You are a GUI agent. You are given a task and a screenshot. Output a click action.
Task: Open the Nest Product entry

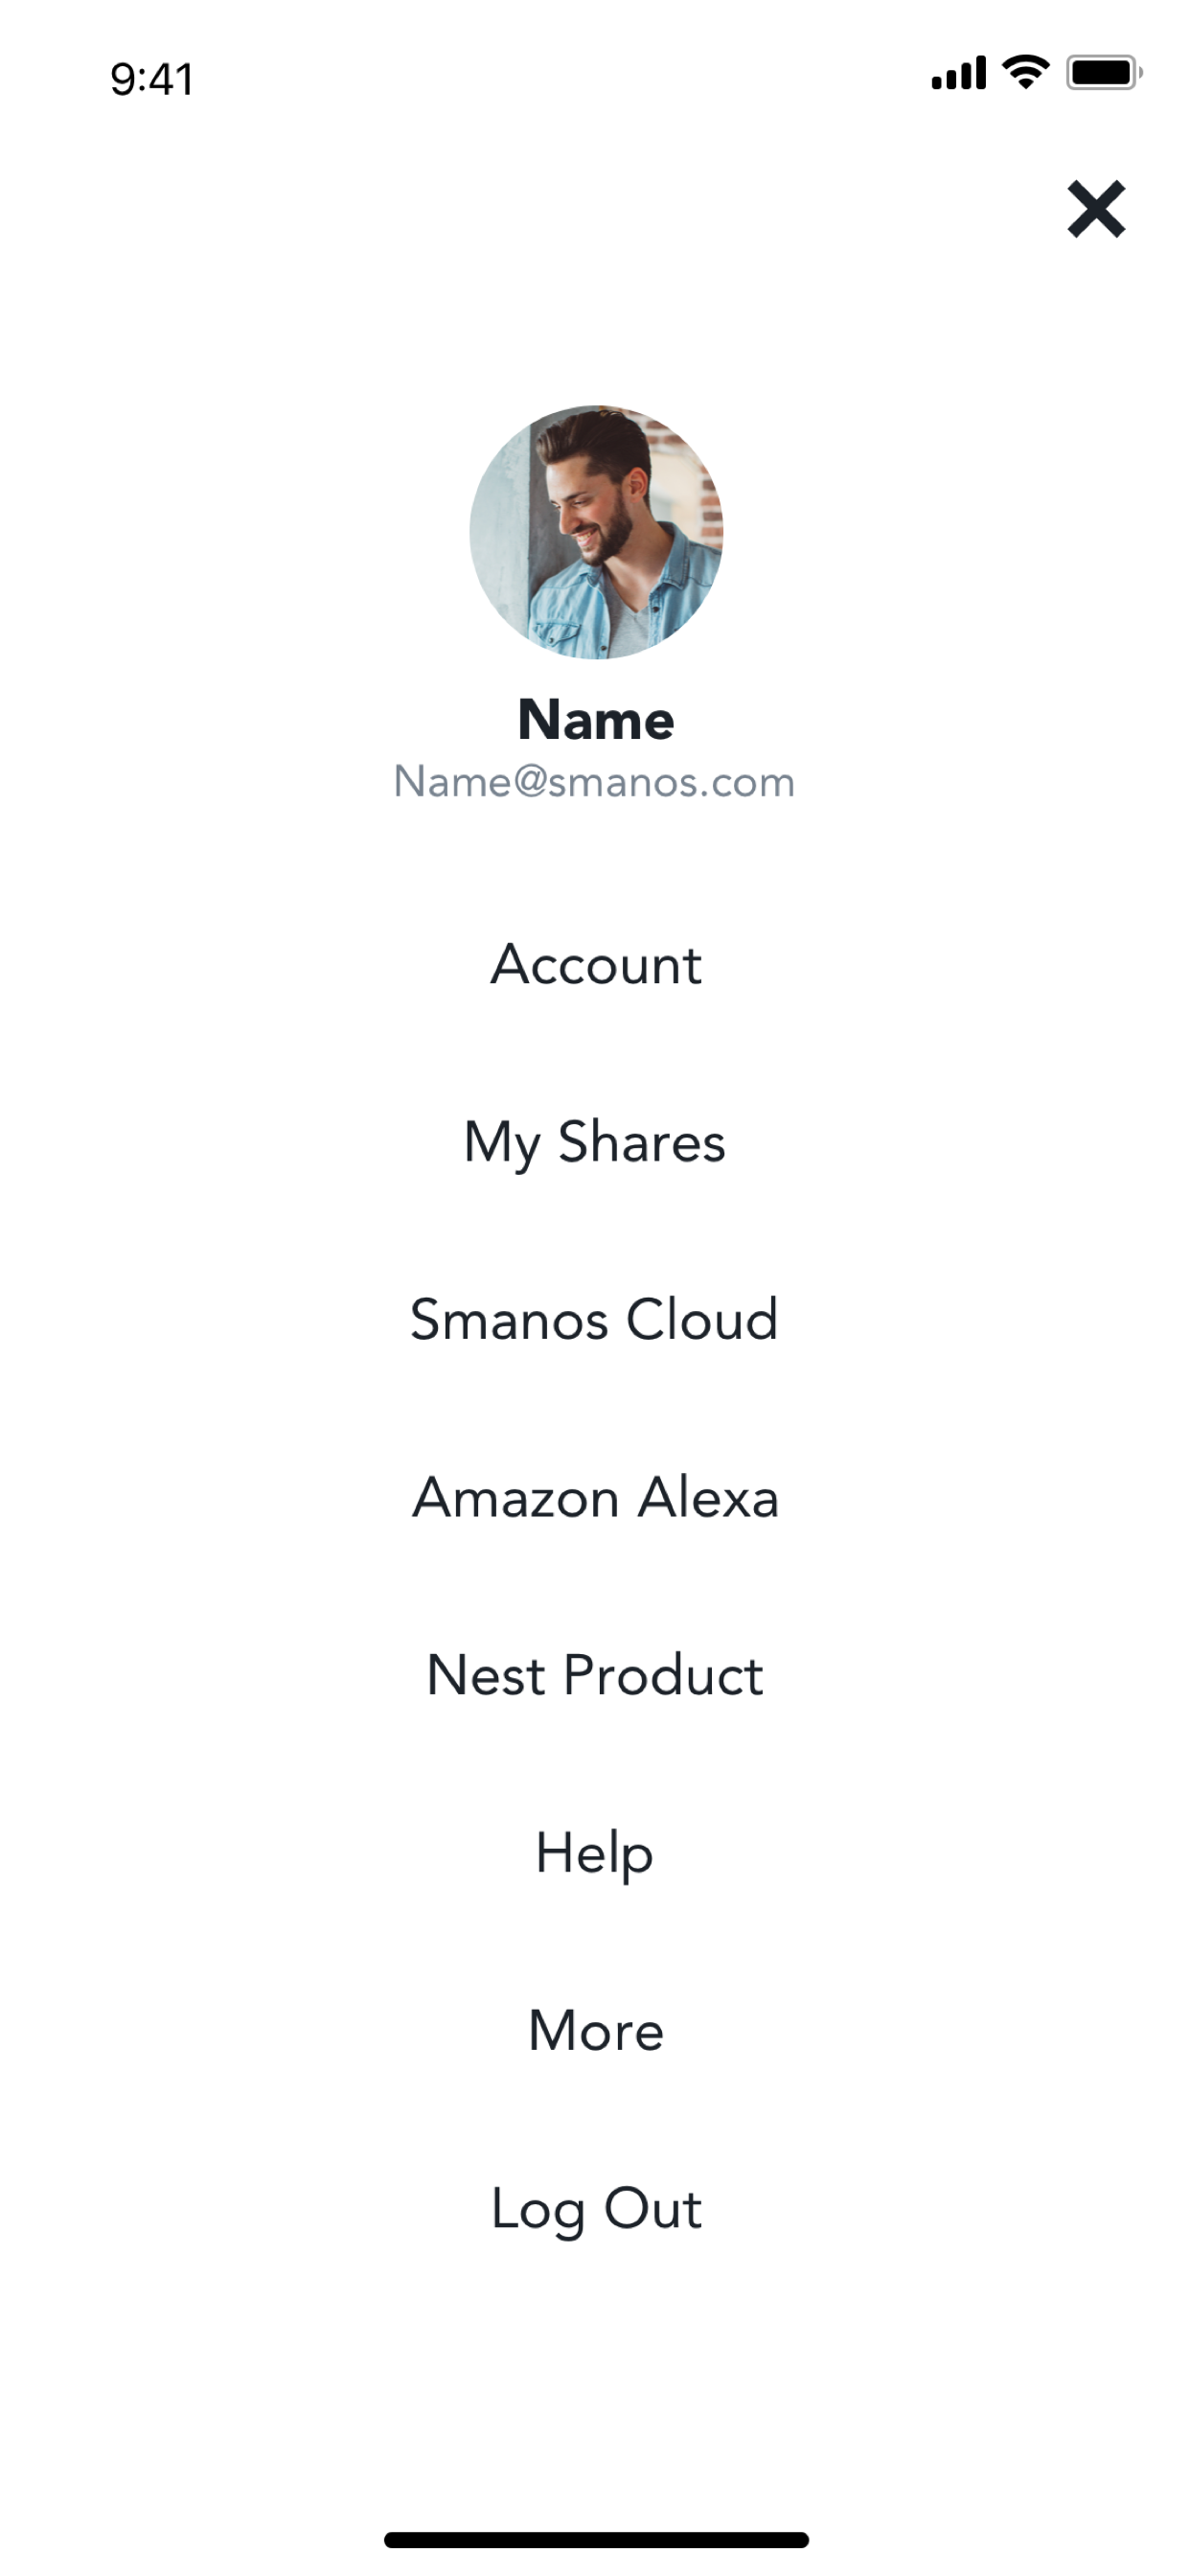coord(595,1675)
